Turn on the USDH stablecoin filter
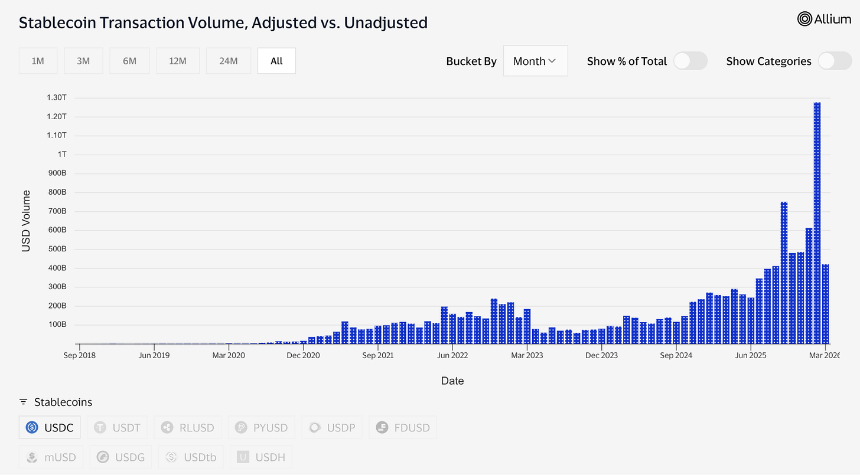Image resolution: width=860 pixels, height=475 pixels. [x=262, y=457]
